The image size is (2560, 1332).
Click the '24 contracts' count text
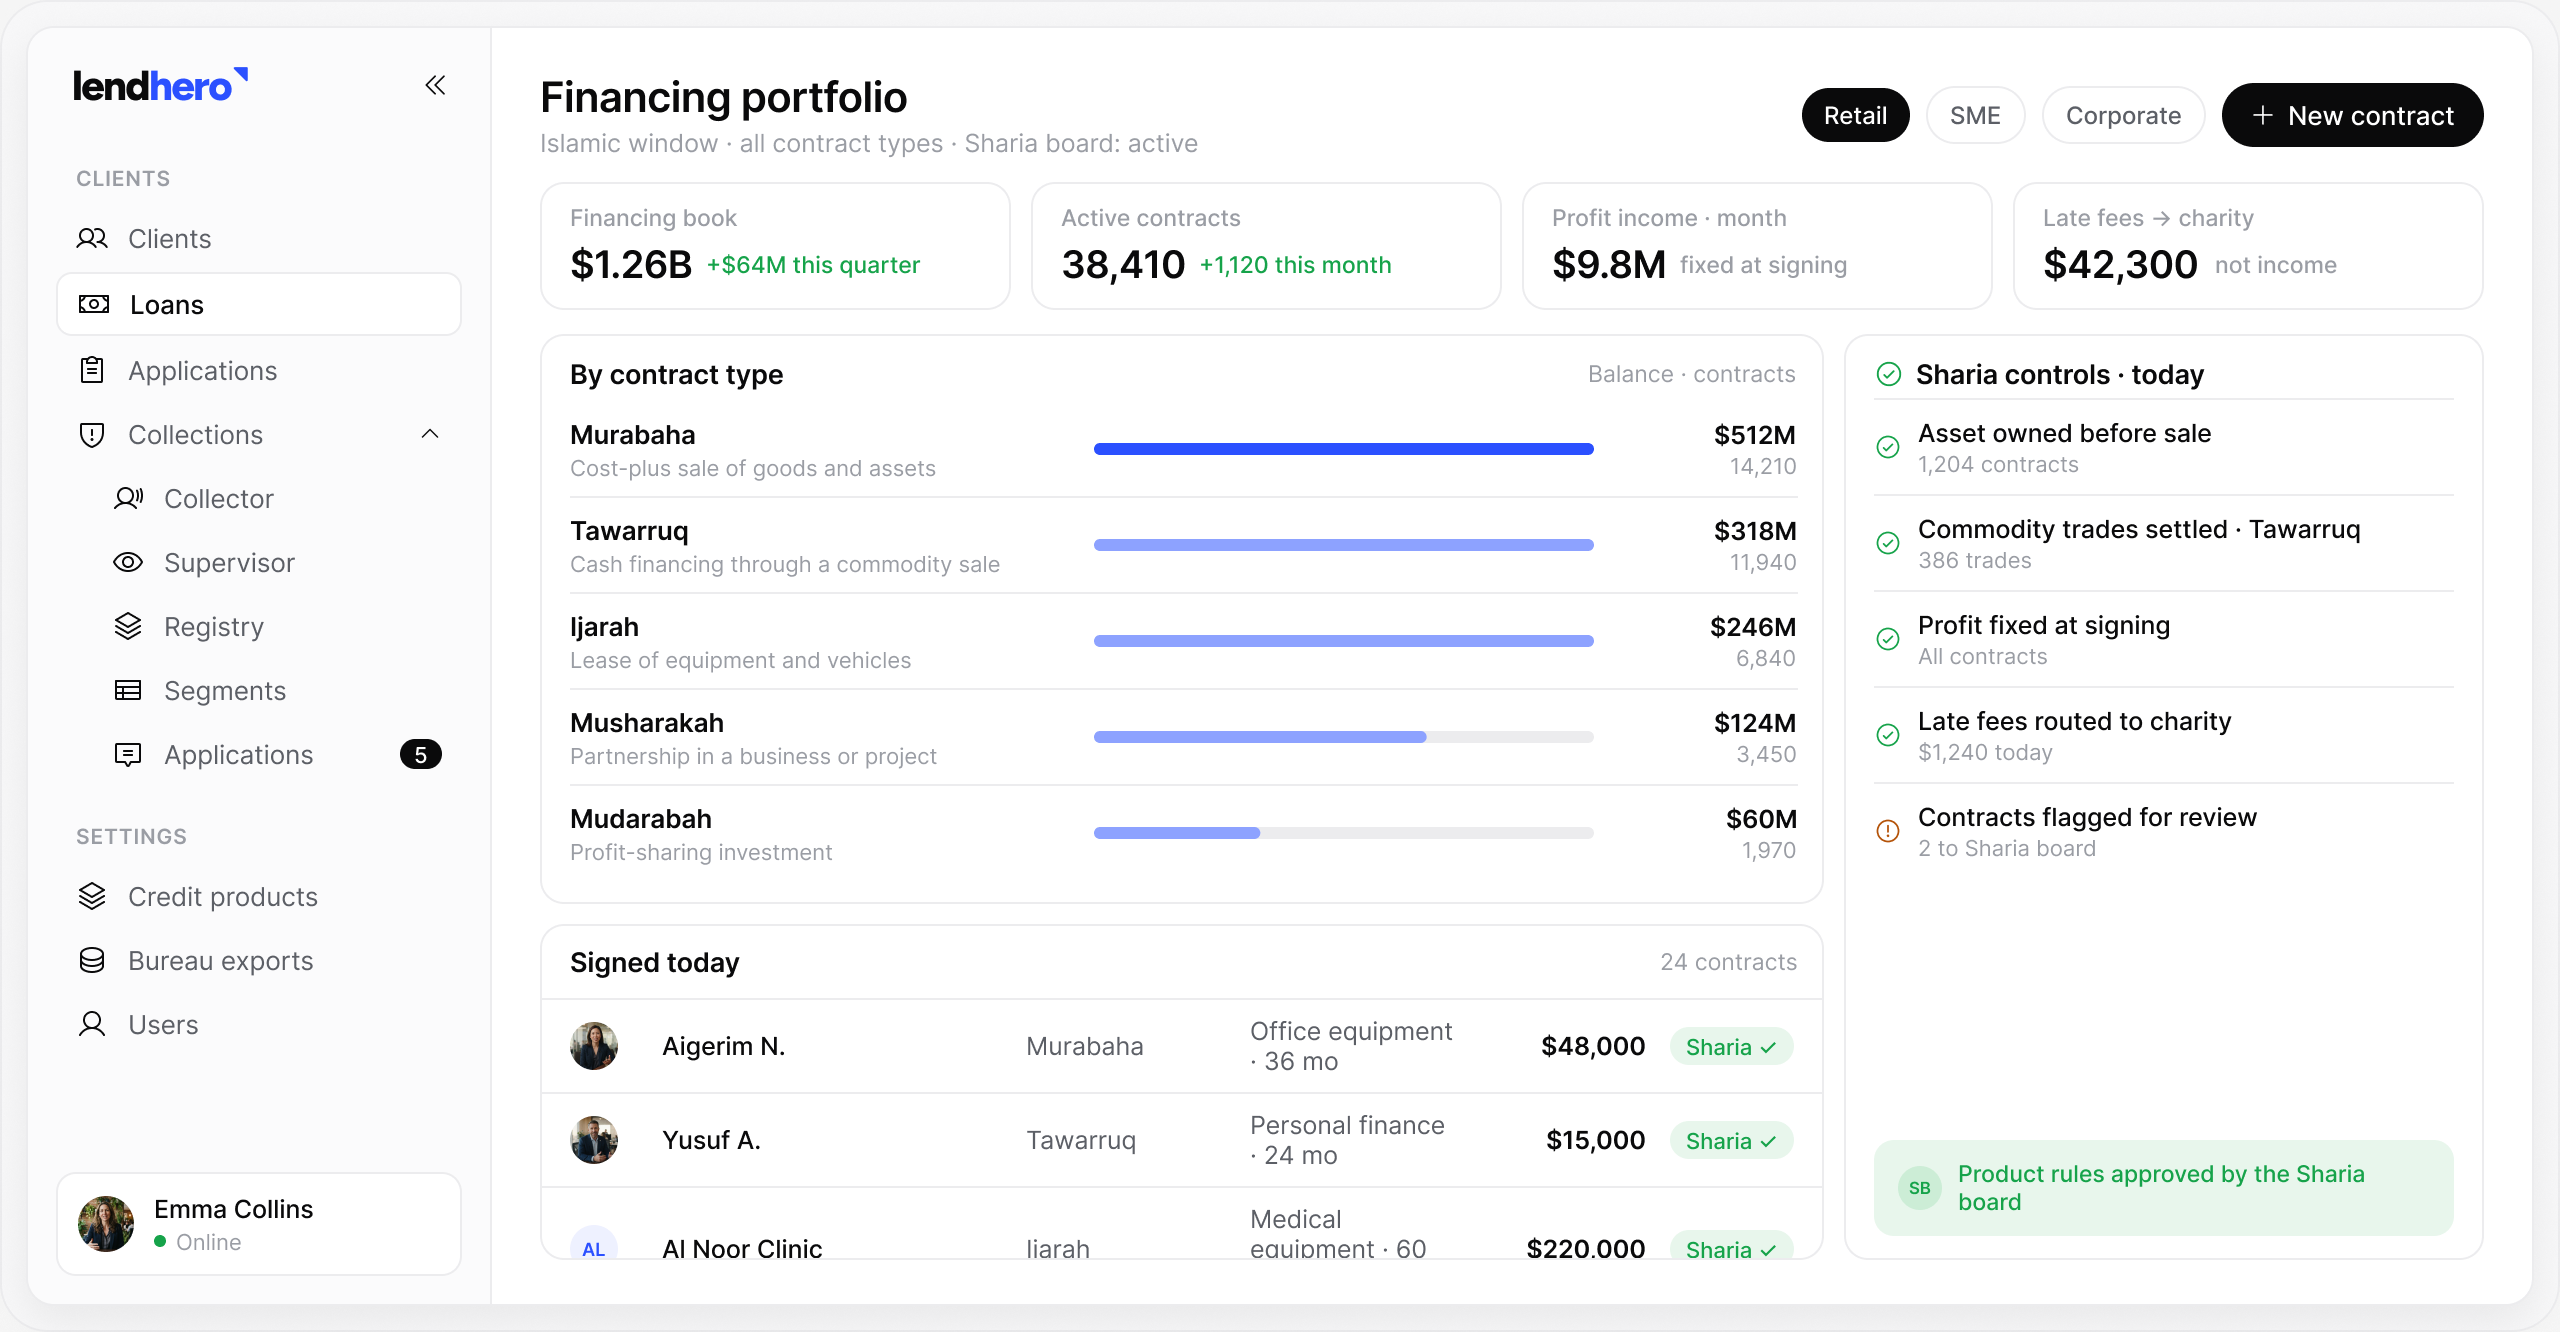click(1728, 962)
